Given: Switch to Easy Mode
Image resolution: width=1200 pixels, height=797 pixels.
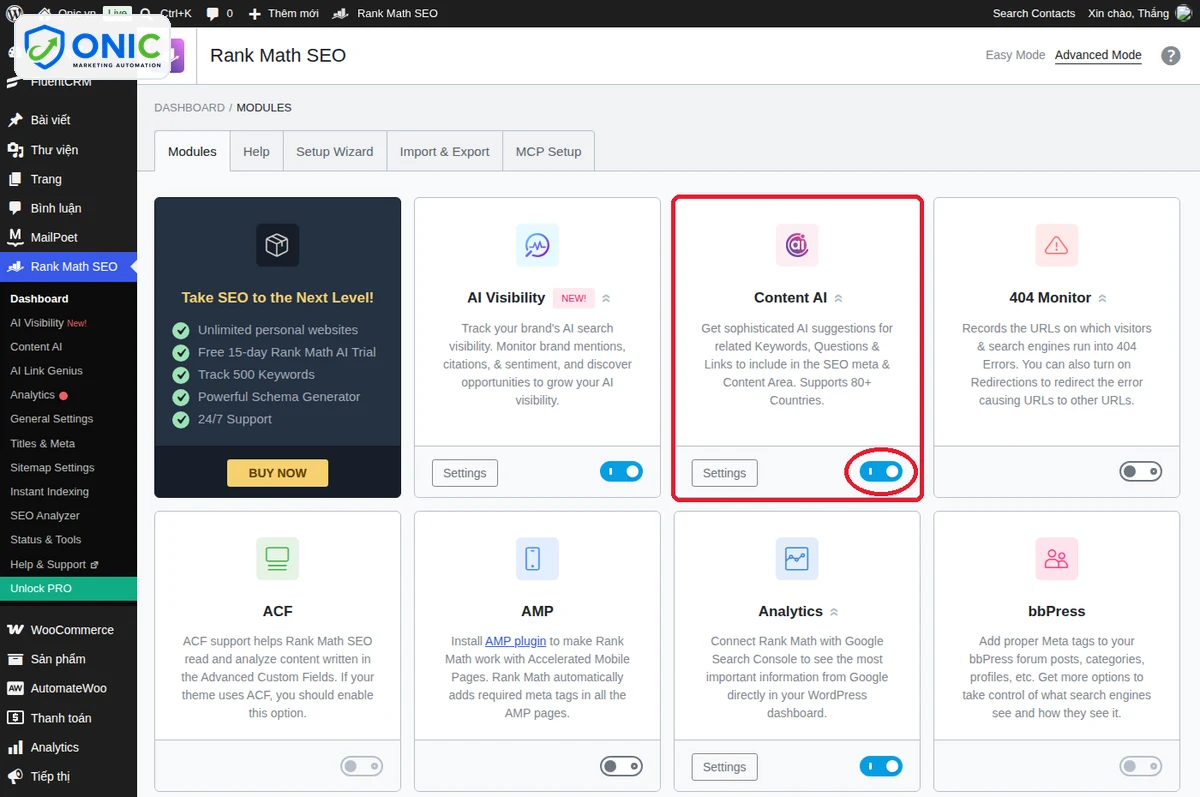Looking at the screenshot, I should click(1015, 55).
